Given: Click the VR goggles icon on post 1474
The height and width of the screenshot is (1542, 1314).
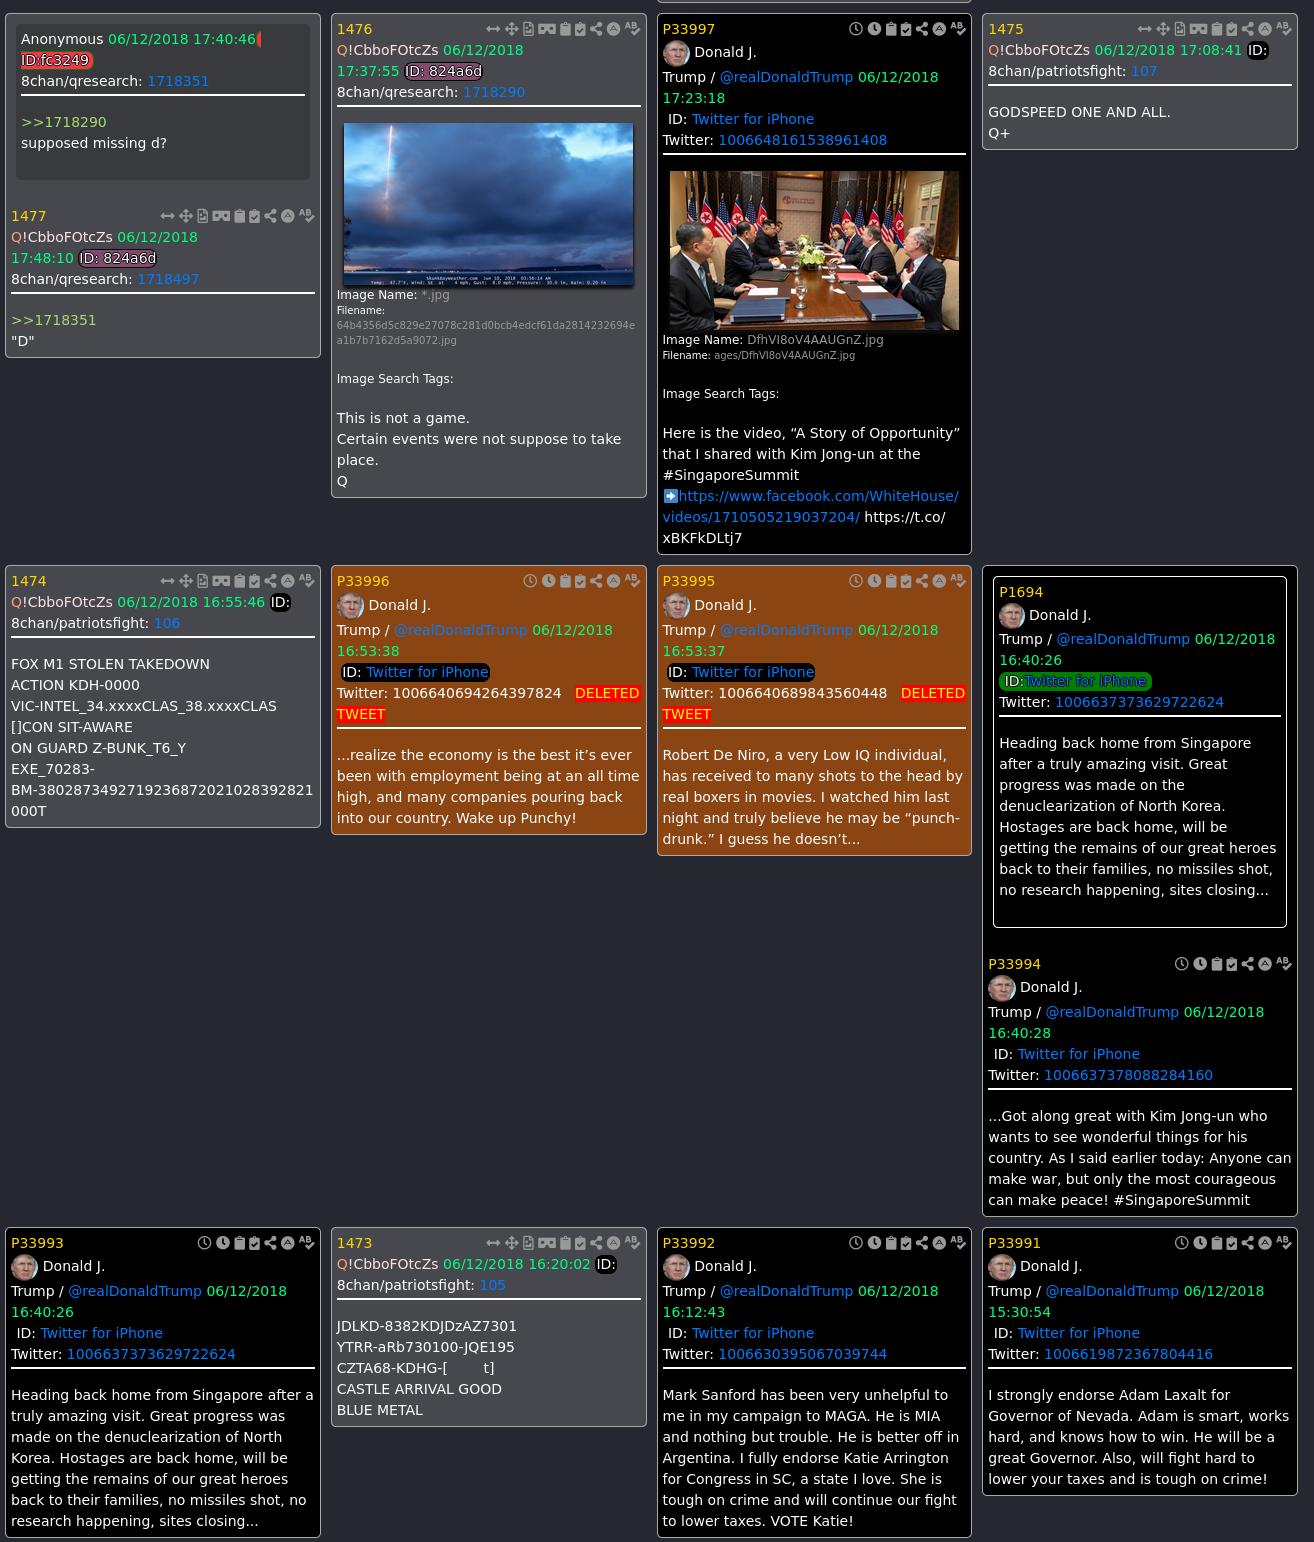Looking at the screenshot, I should click(x=221, y=581).
